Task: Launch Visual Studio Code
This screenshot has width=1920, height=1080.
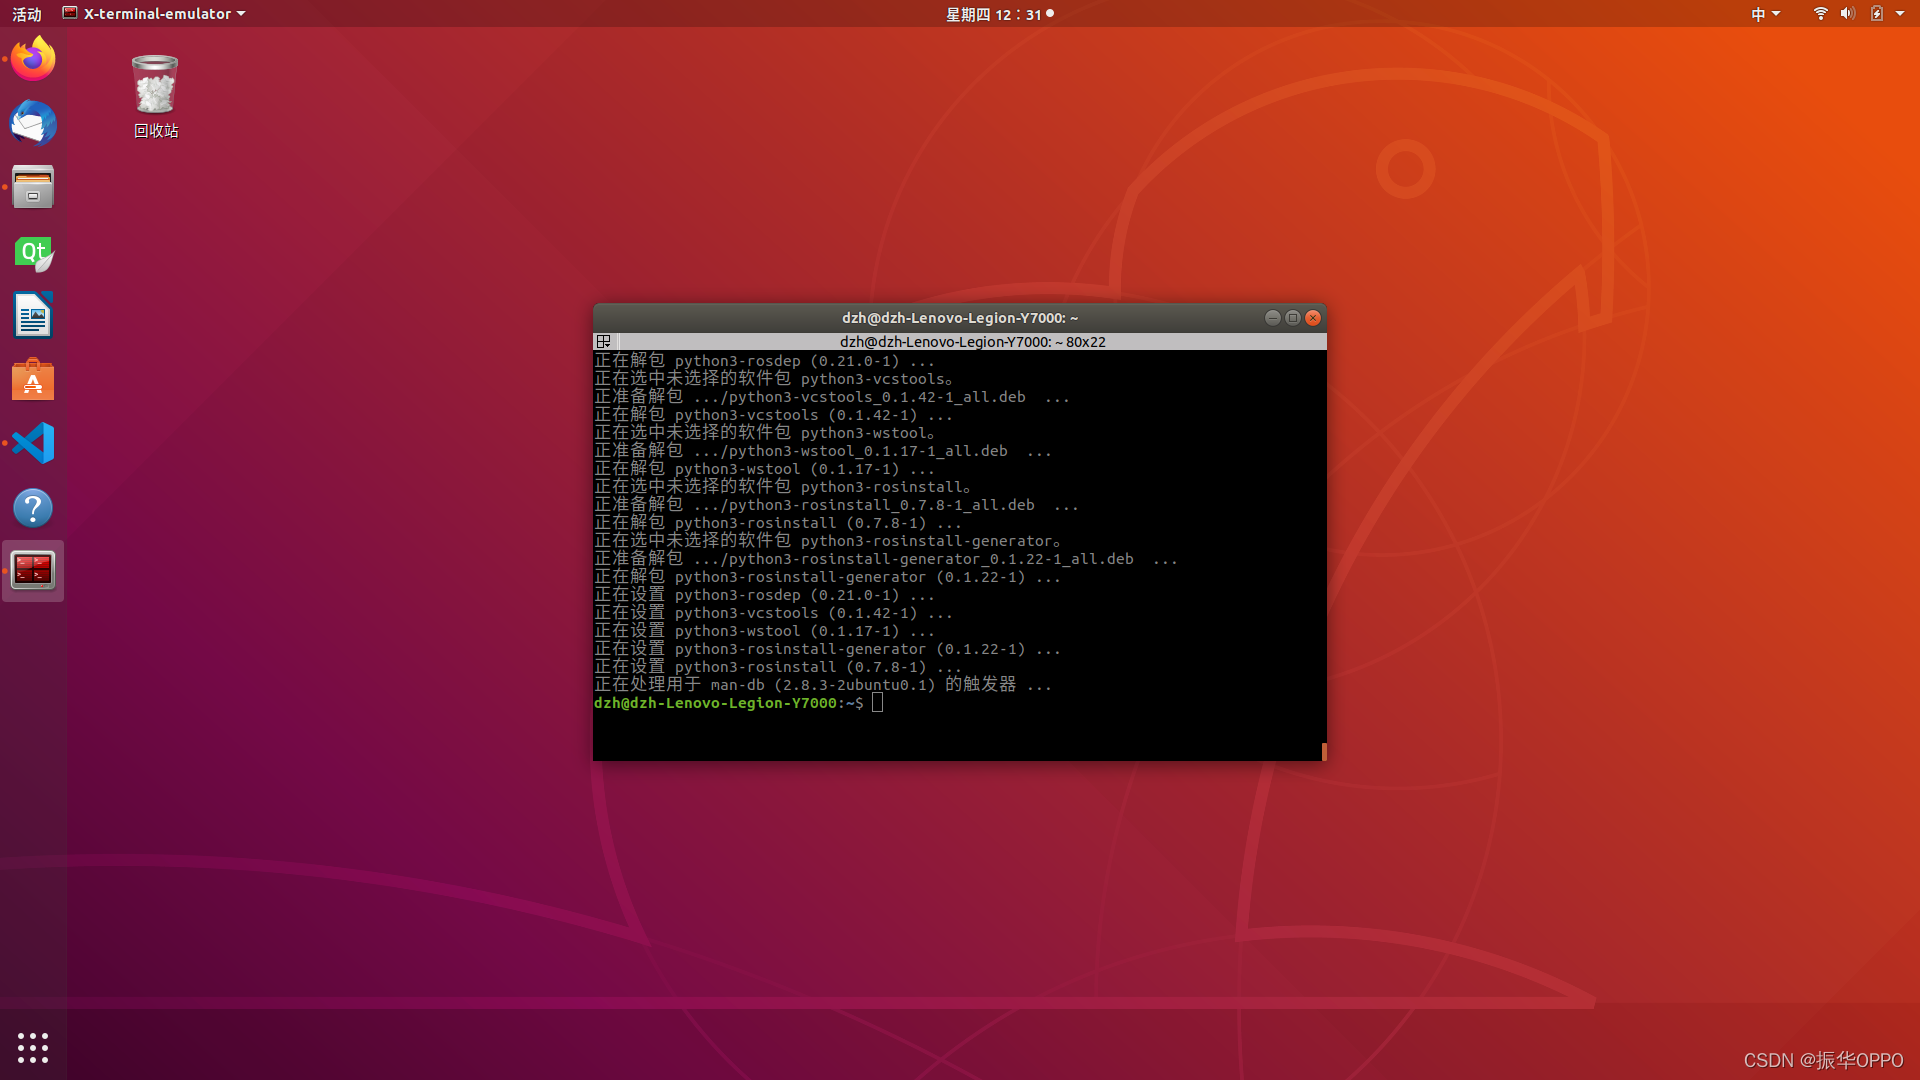Action: (33, 443)
